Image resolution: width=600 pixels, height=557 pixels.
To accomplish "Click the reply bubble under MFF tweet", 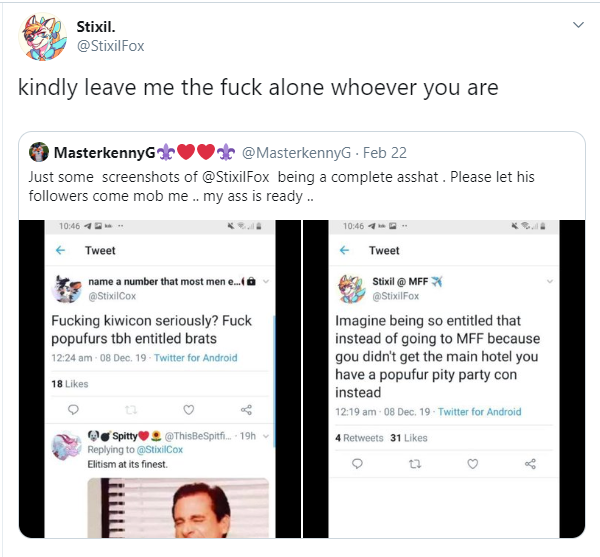I will pyautogui.click(x=357, y=464).
